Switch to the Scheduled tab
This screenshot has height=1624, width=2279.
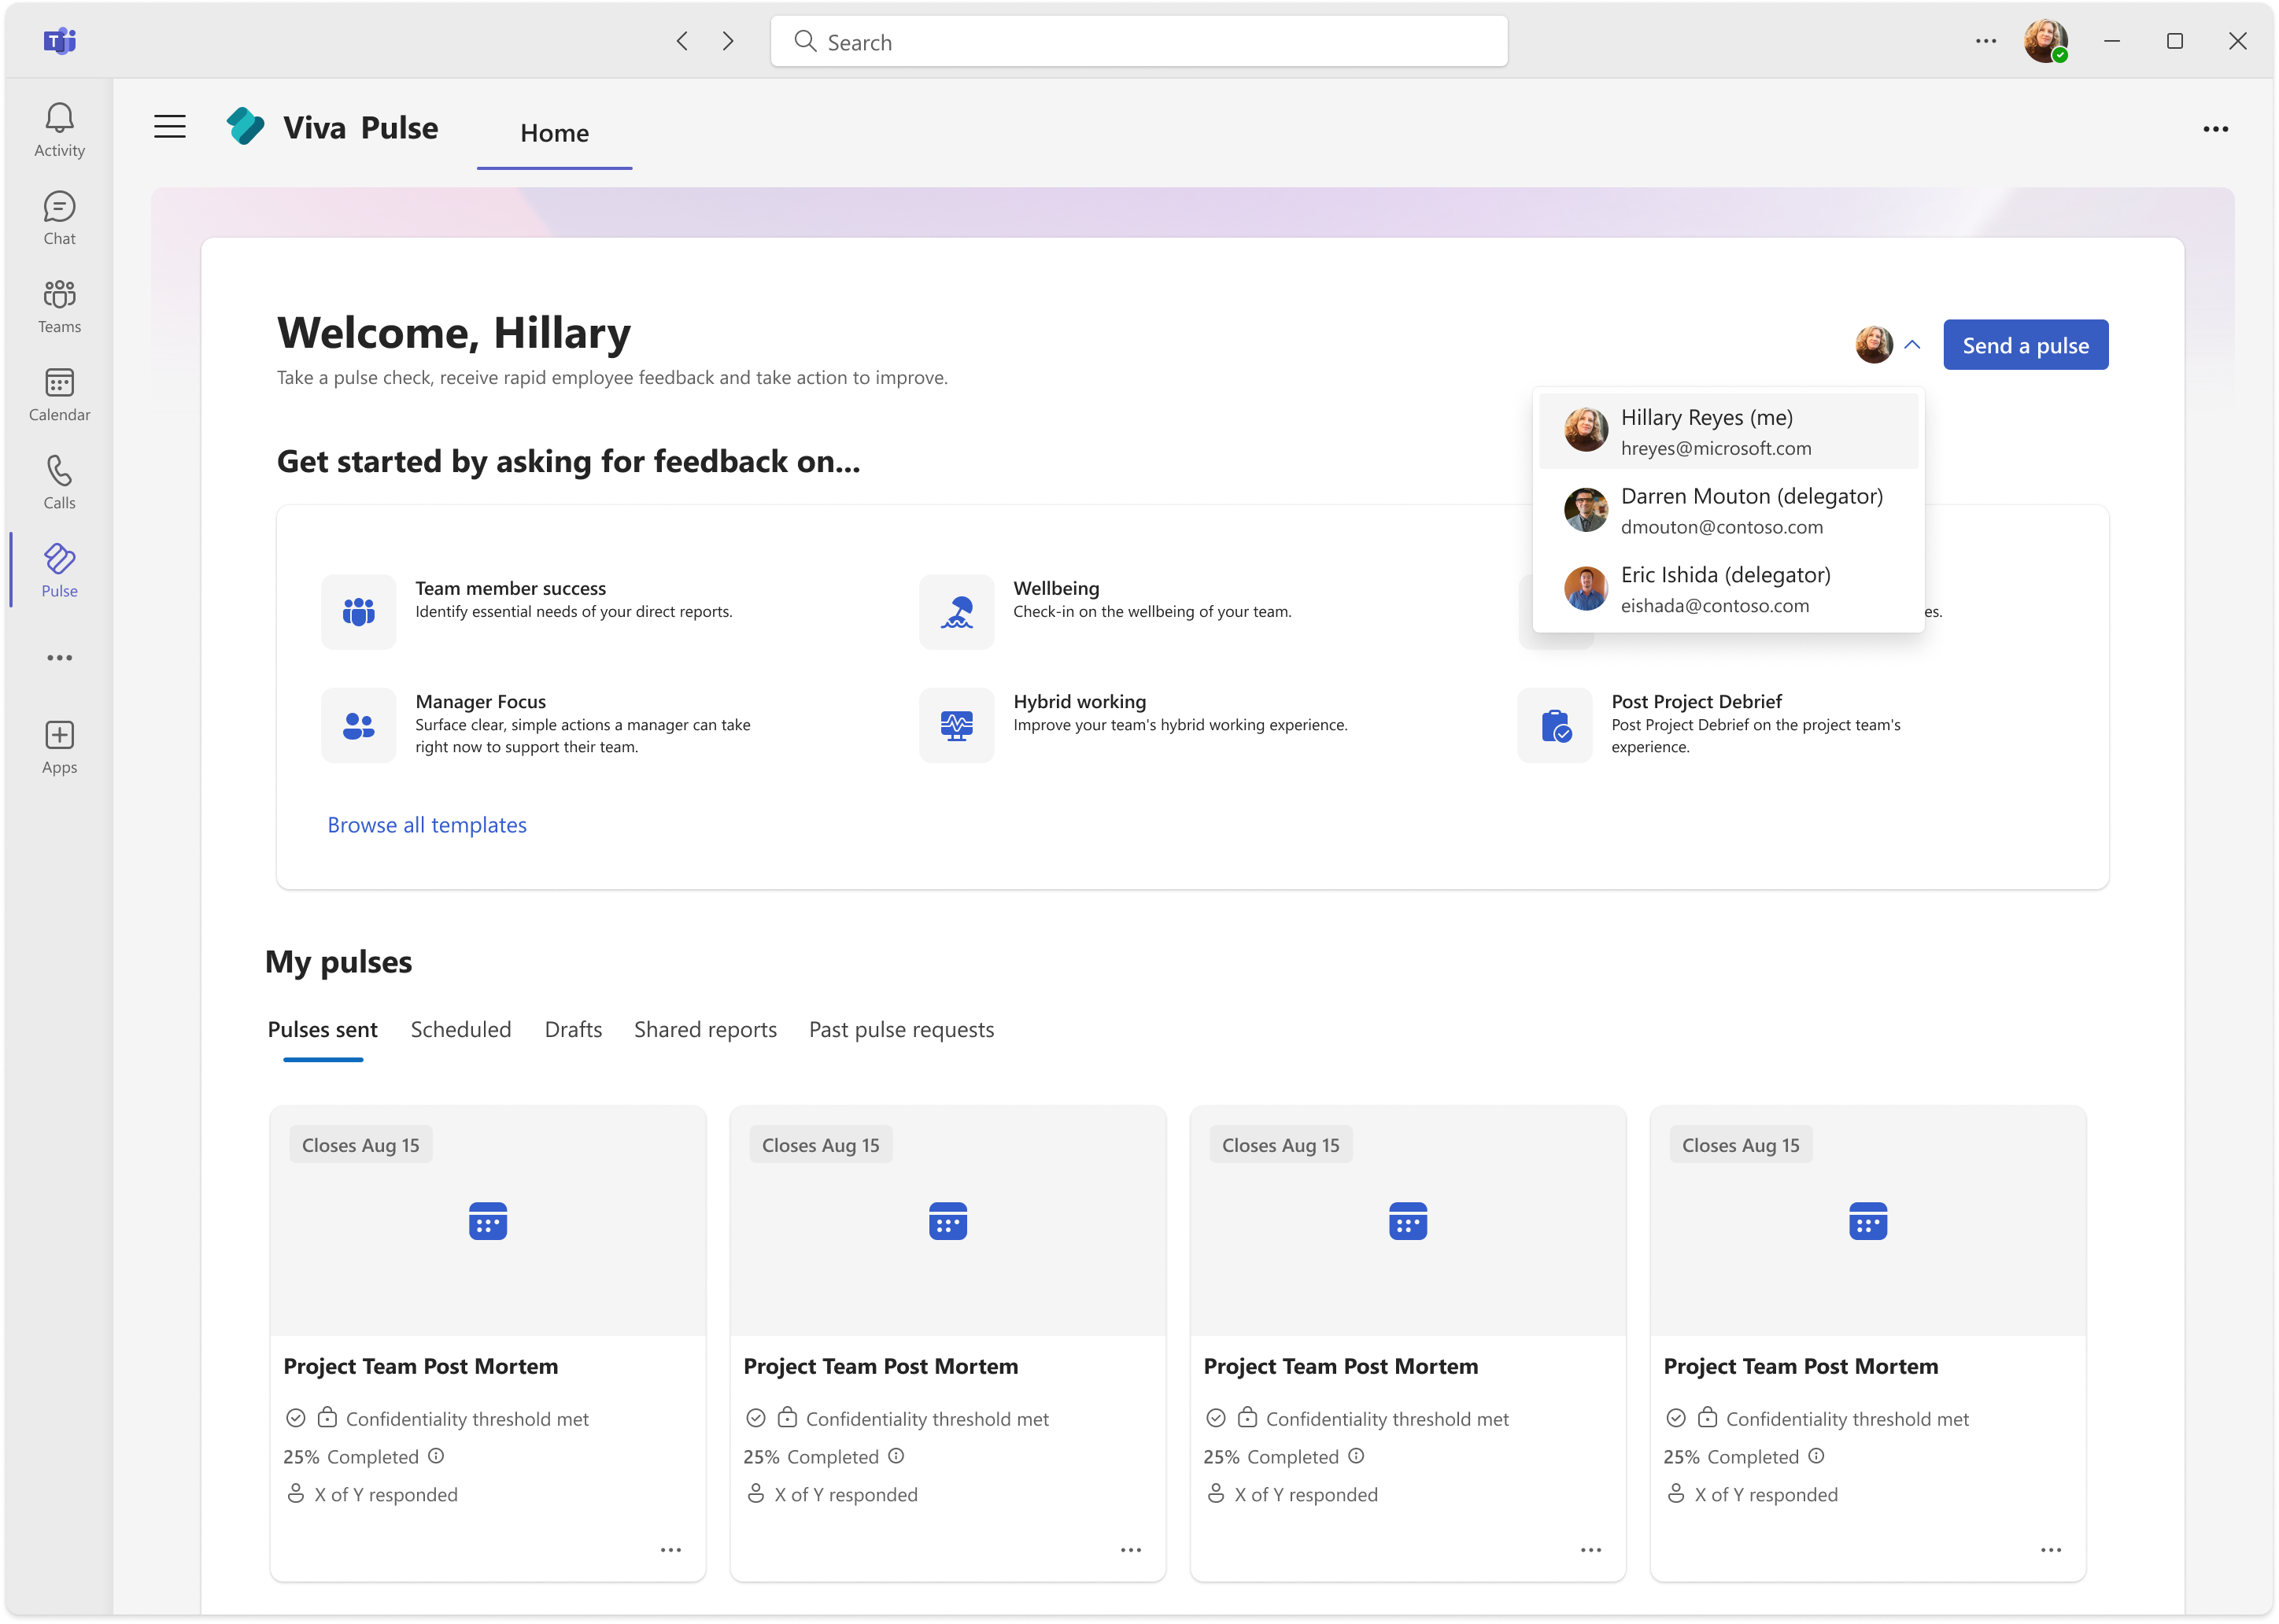tap(461, 1029)
